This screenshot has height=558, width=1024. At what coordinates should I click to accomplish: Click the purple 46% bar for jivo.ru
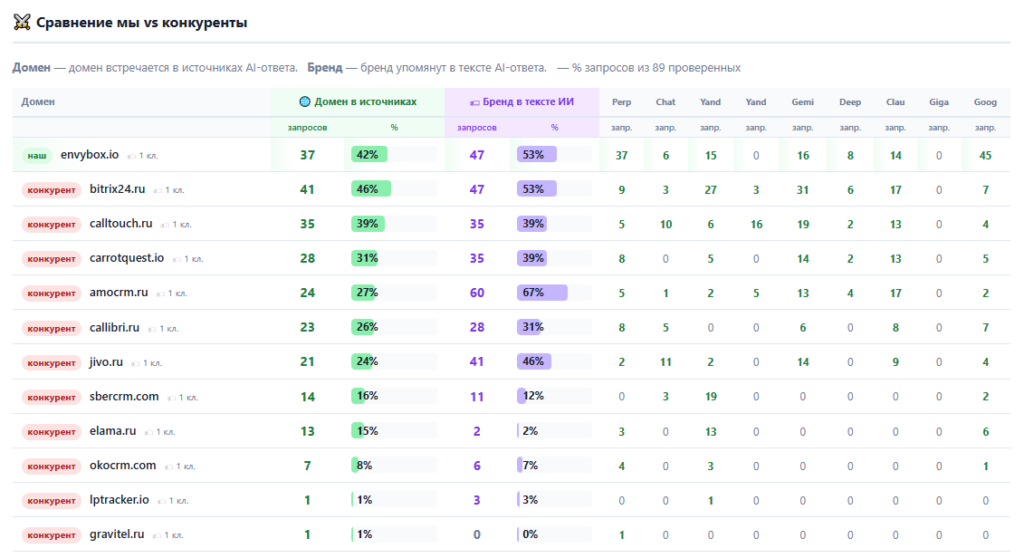(x=534, y=361)
